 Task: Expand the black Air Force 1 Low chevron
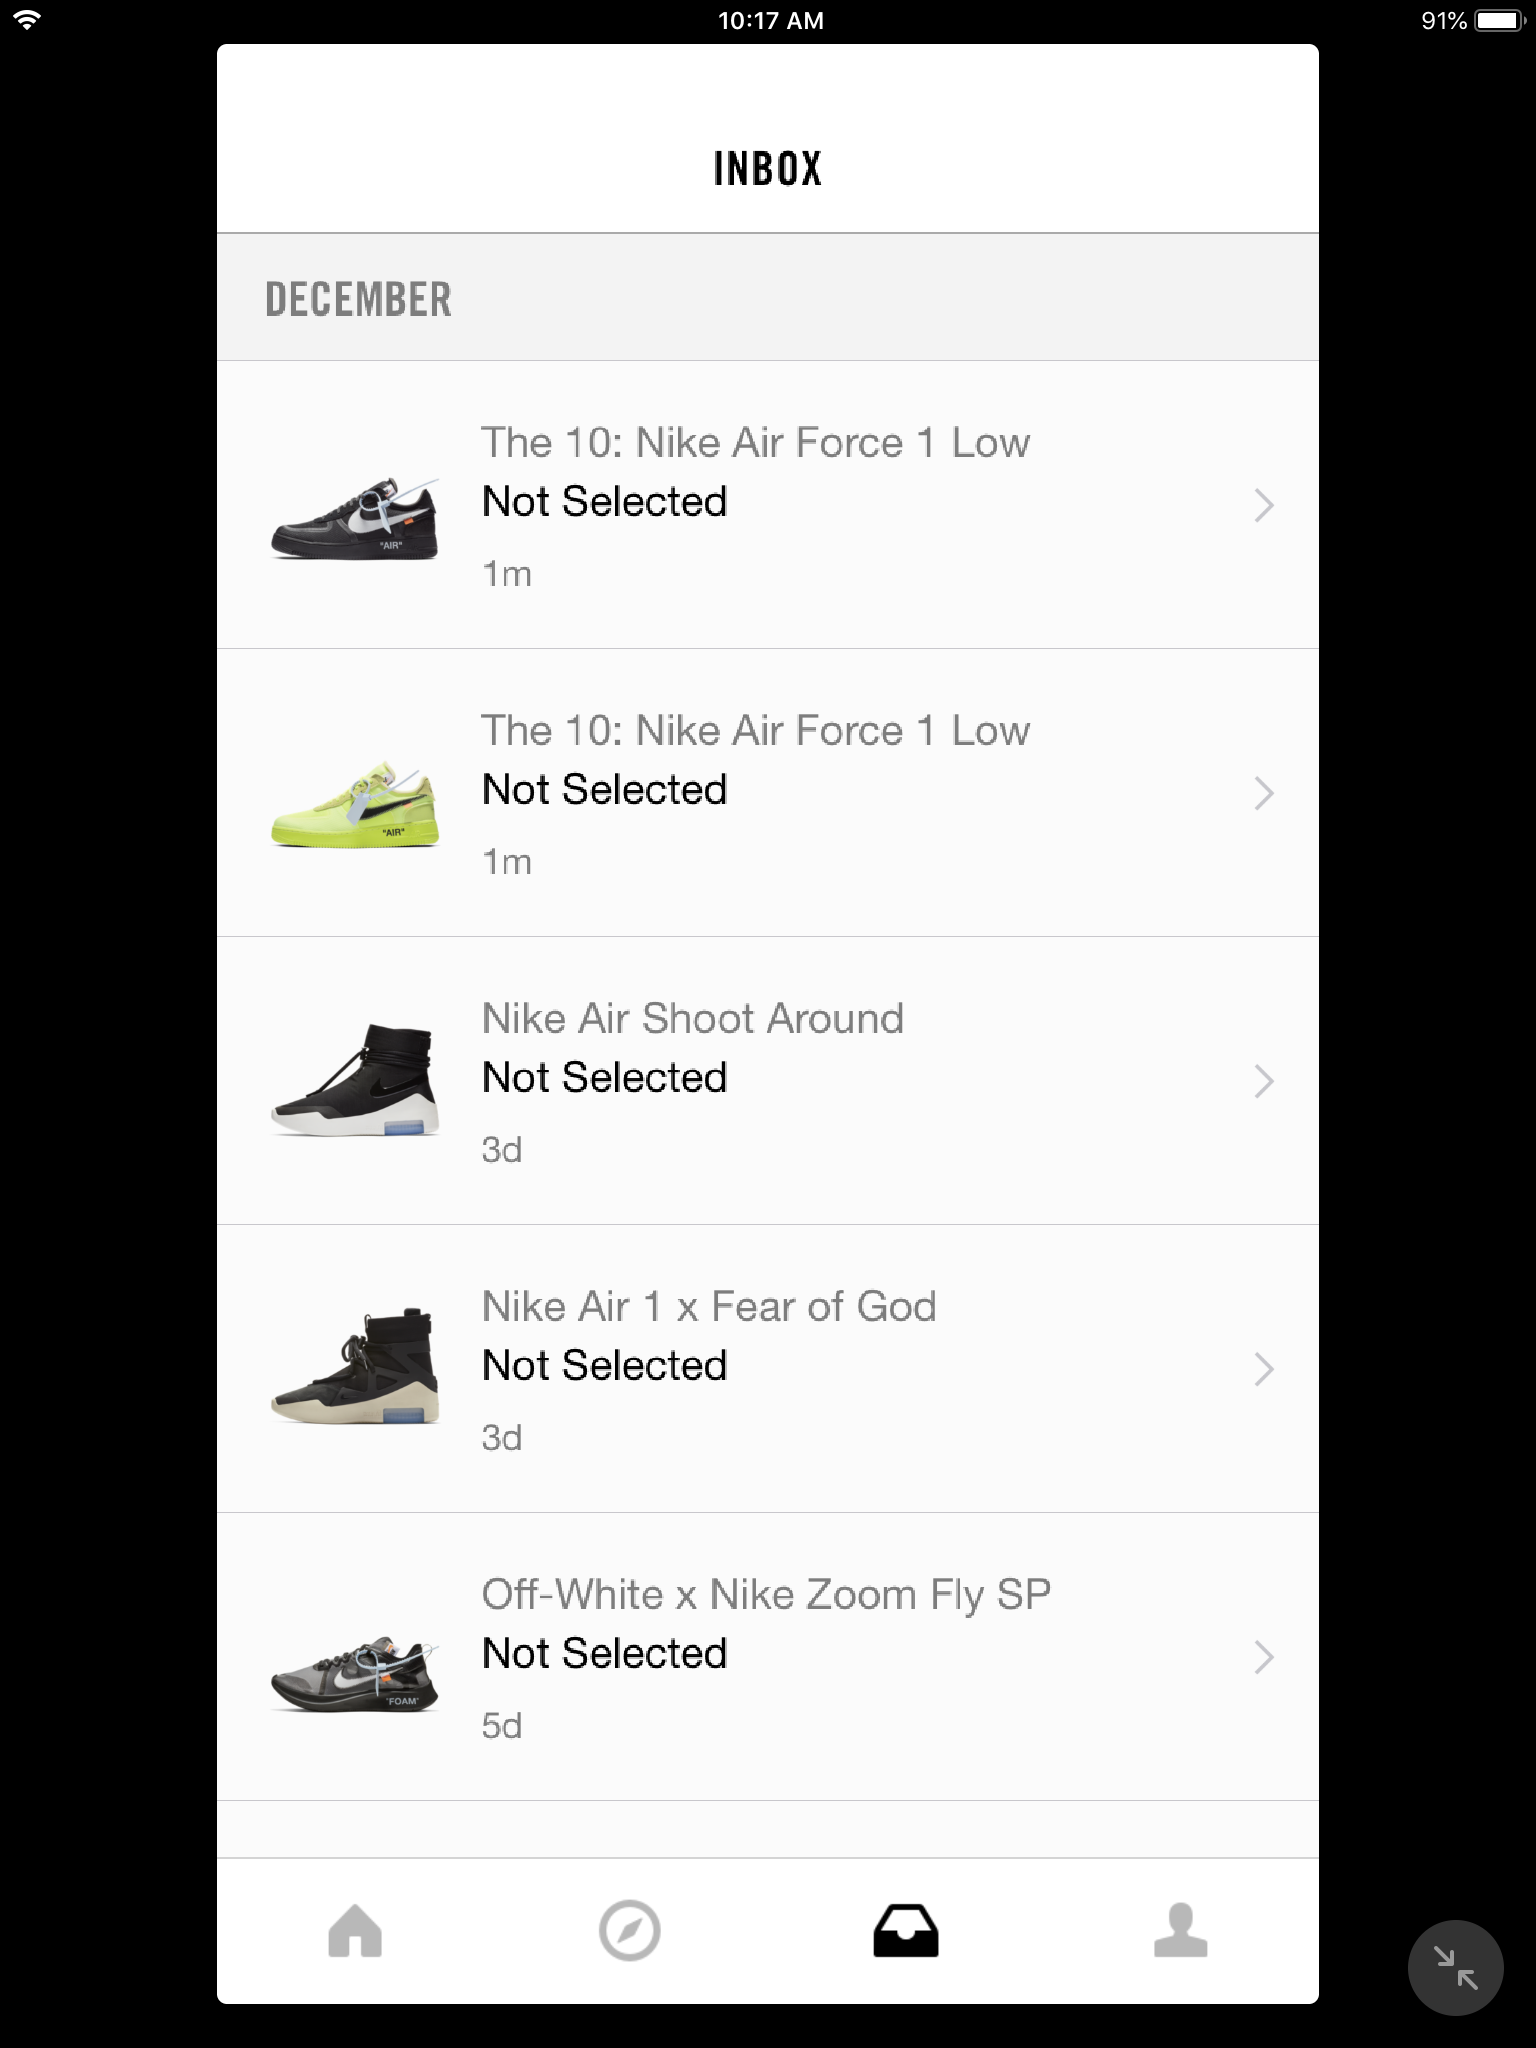click(1264, 506)
